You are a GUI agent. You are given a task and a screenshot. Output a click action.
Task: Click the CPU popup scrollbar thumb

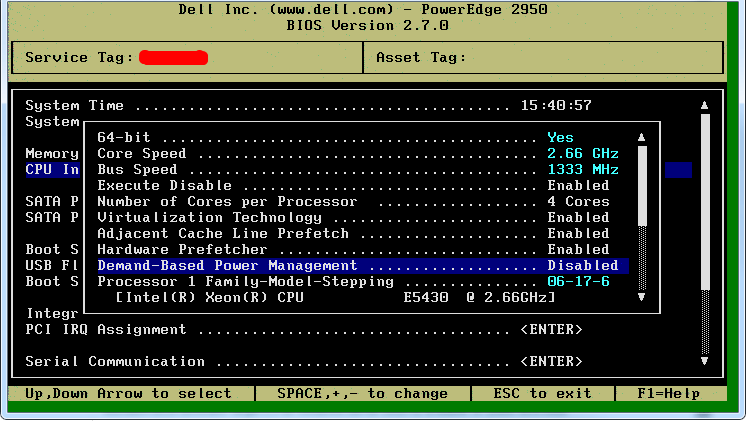point(642,186)
